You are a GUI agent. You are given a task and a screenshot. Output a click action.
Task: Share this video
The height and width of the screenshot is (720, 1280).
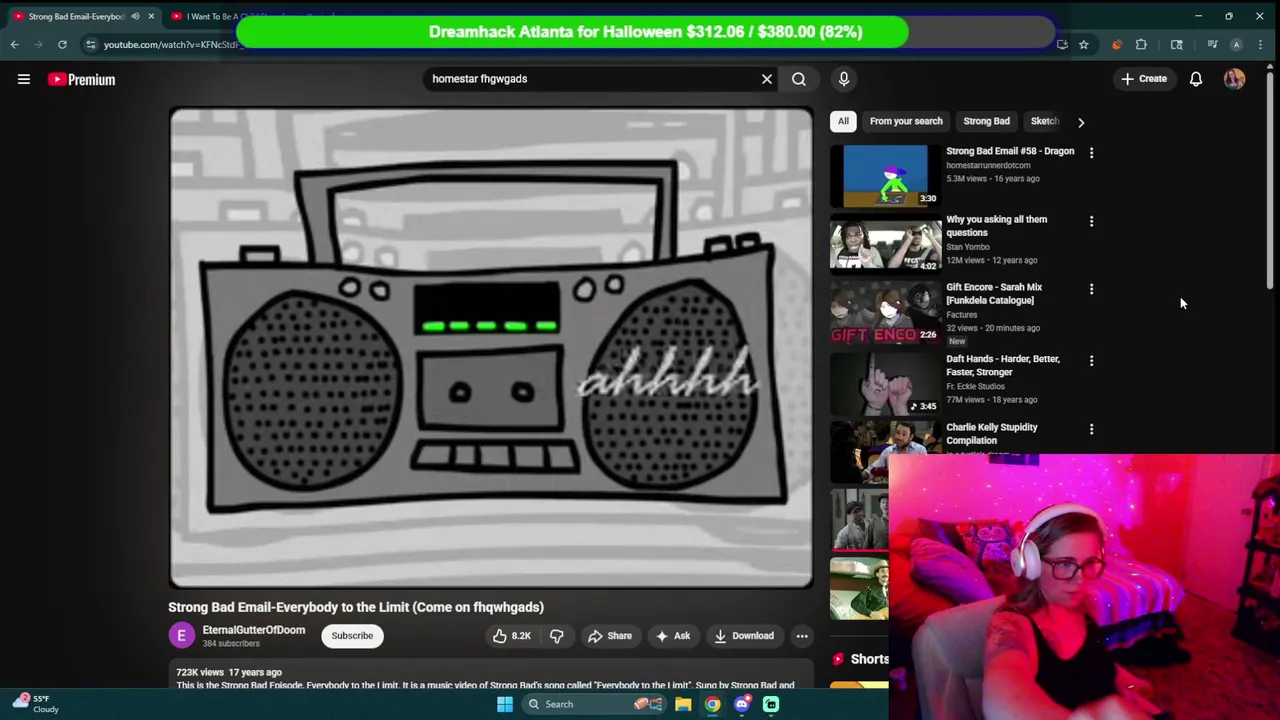pos(610,636)
